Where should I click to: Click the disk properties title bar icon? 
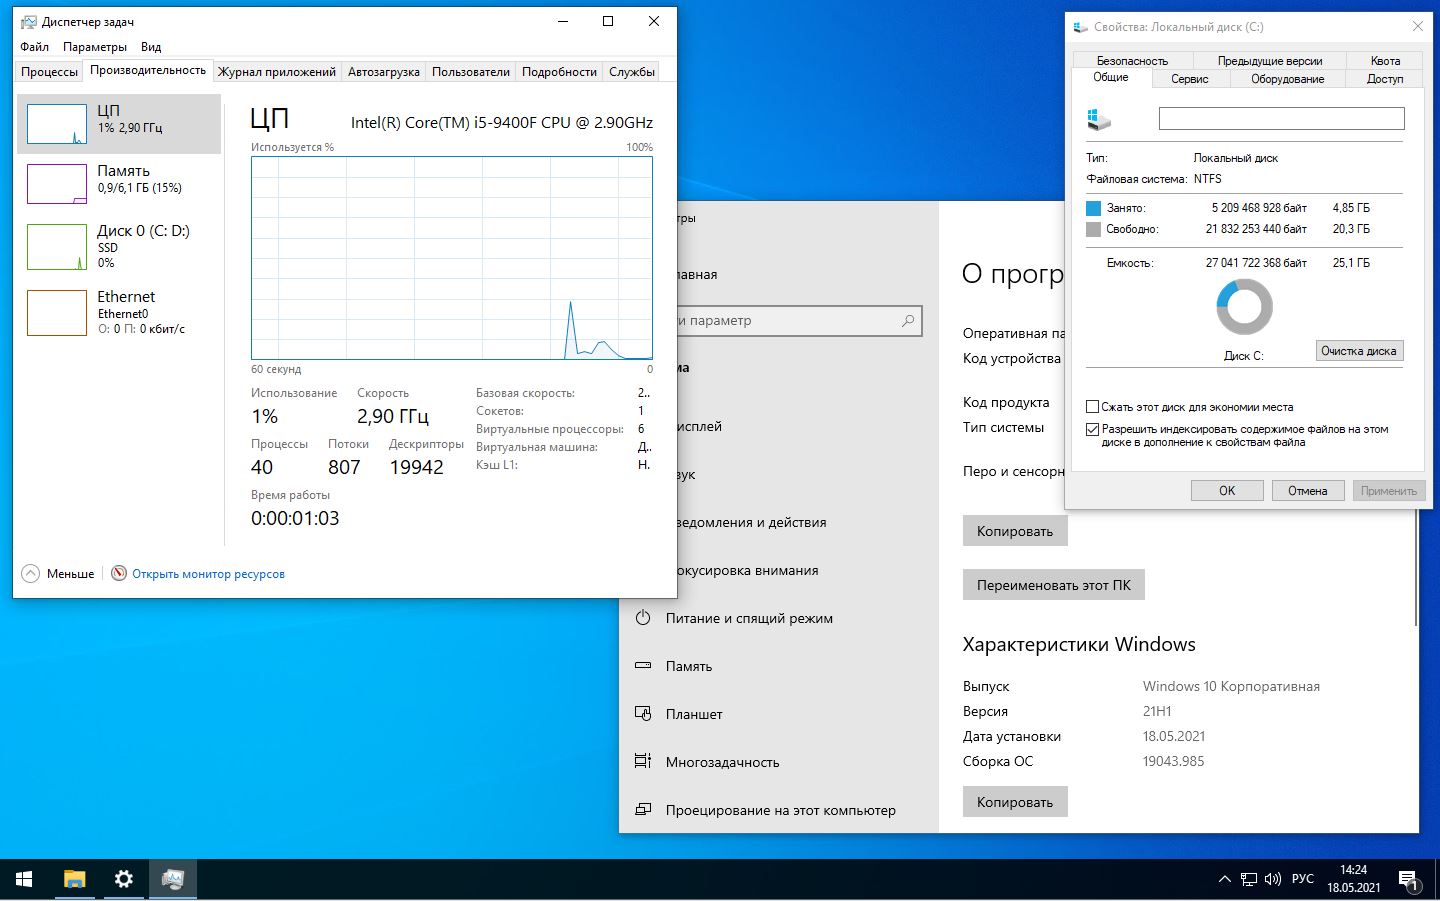tap(1081, 27)
